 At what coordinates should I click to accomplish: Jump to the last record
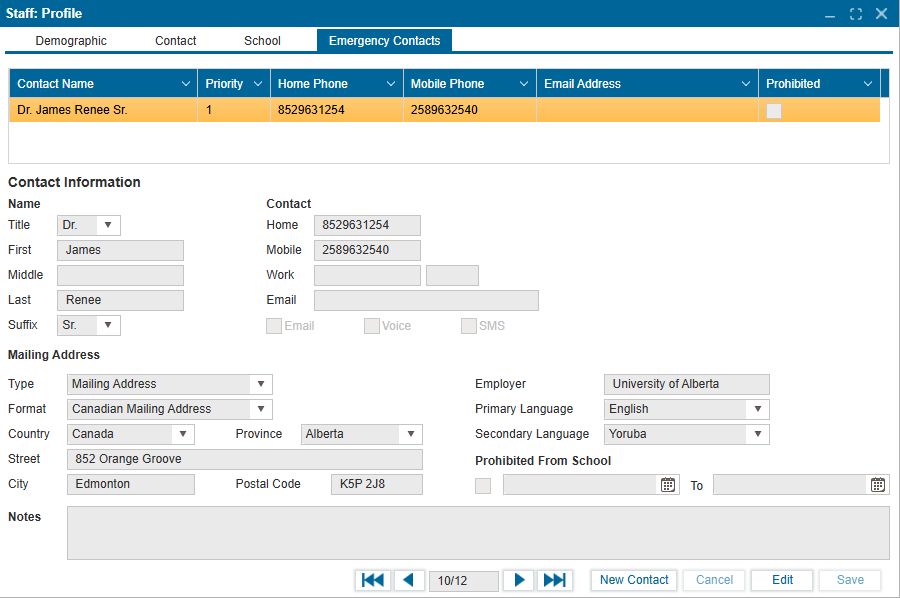point(554,580)
